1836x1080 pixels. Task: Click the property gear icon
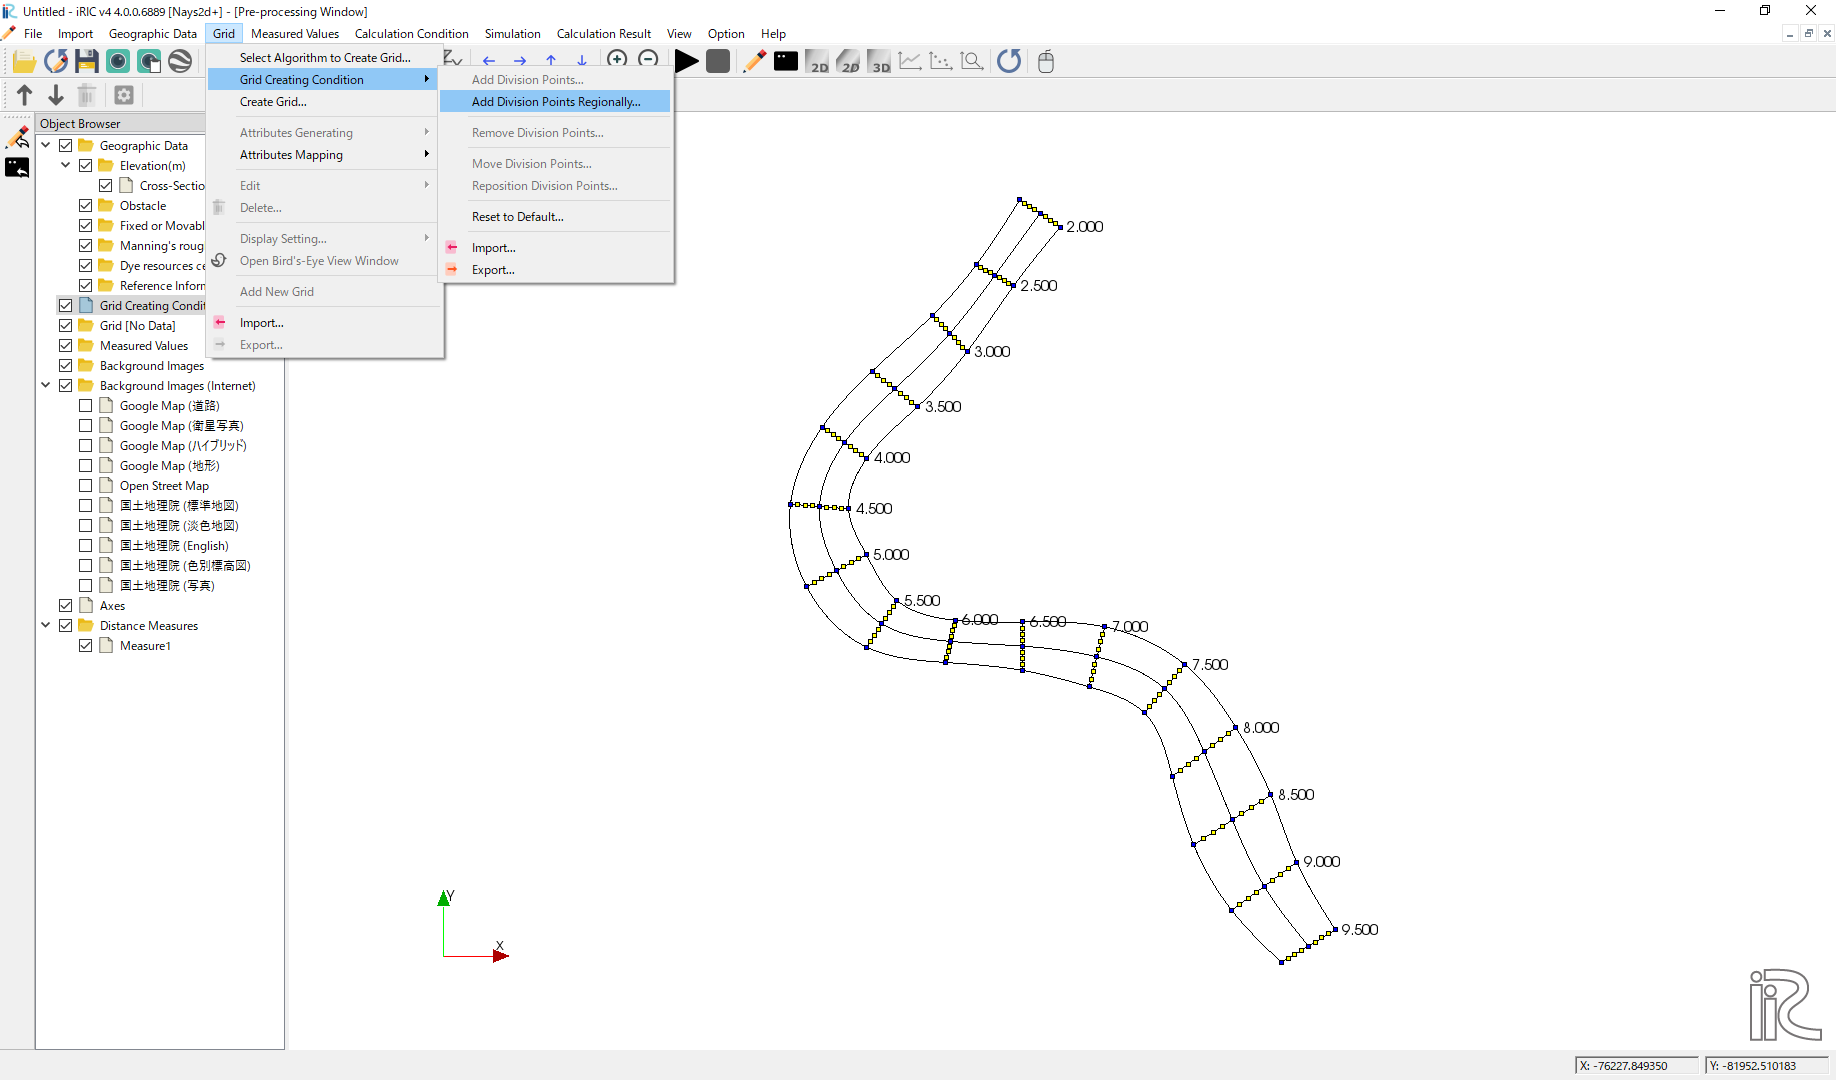pos(124,95)
